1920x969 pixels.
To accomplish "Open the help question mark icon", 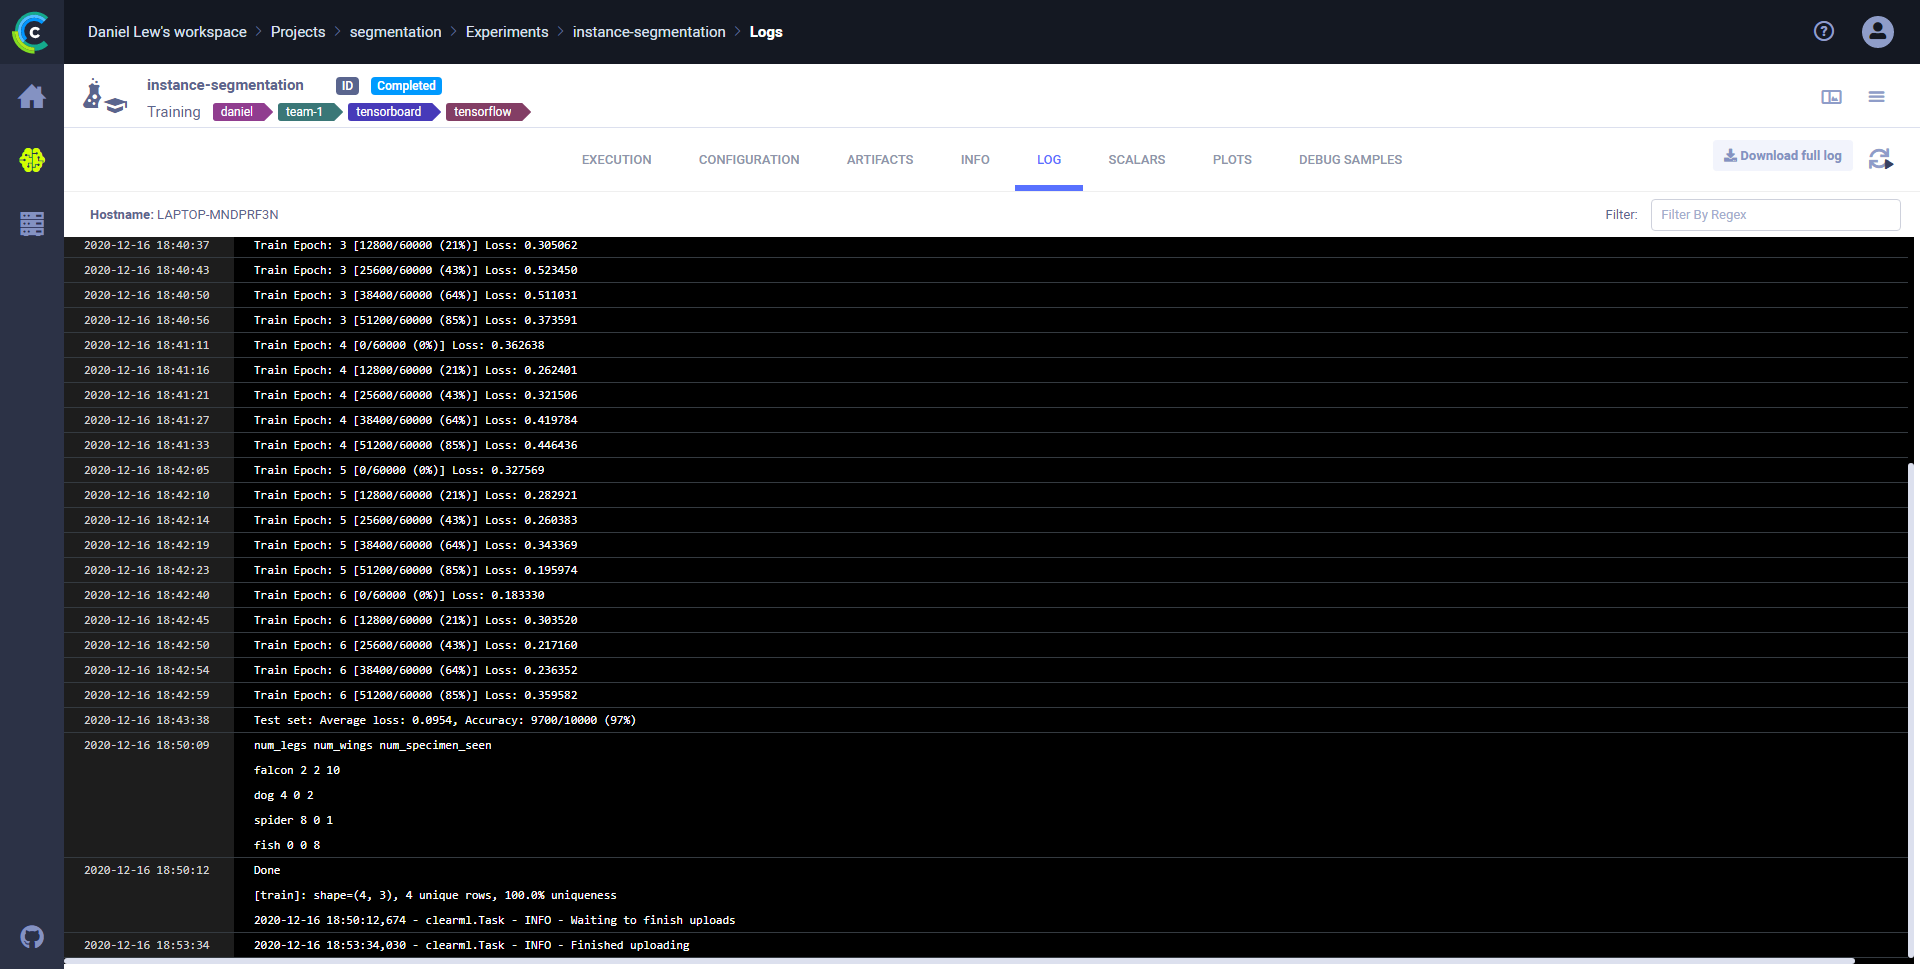I will pyautogui.click(x=1824, y=32).
